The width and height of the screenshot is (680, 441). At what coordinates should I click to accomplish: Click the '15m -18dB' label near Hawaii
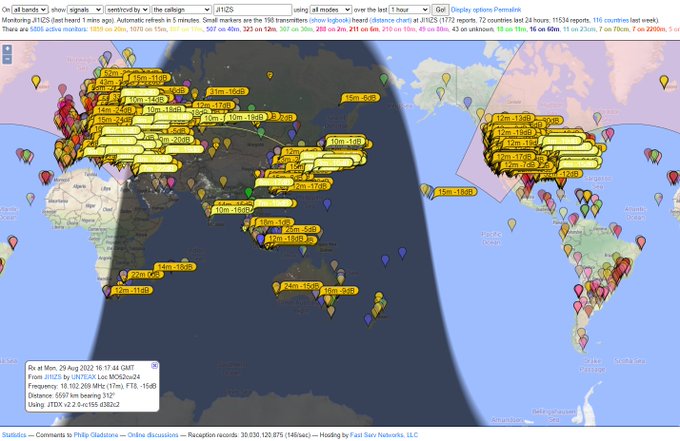tap(454, 192)
